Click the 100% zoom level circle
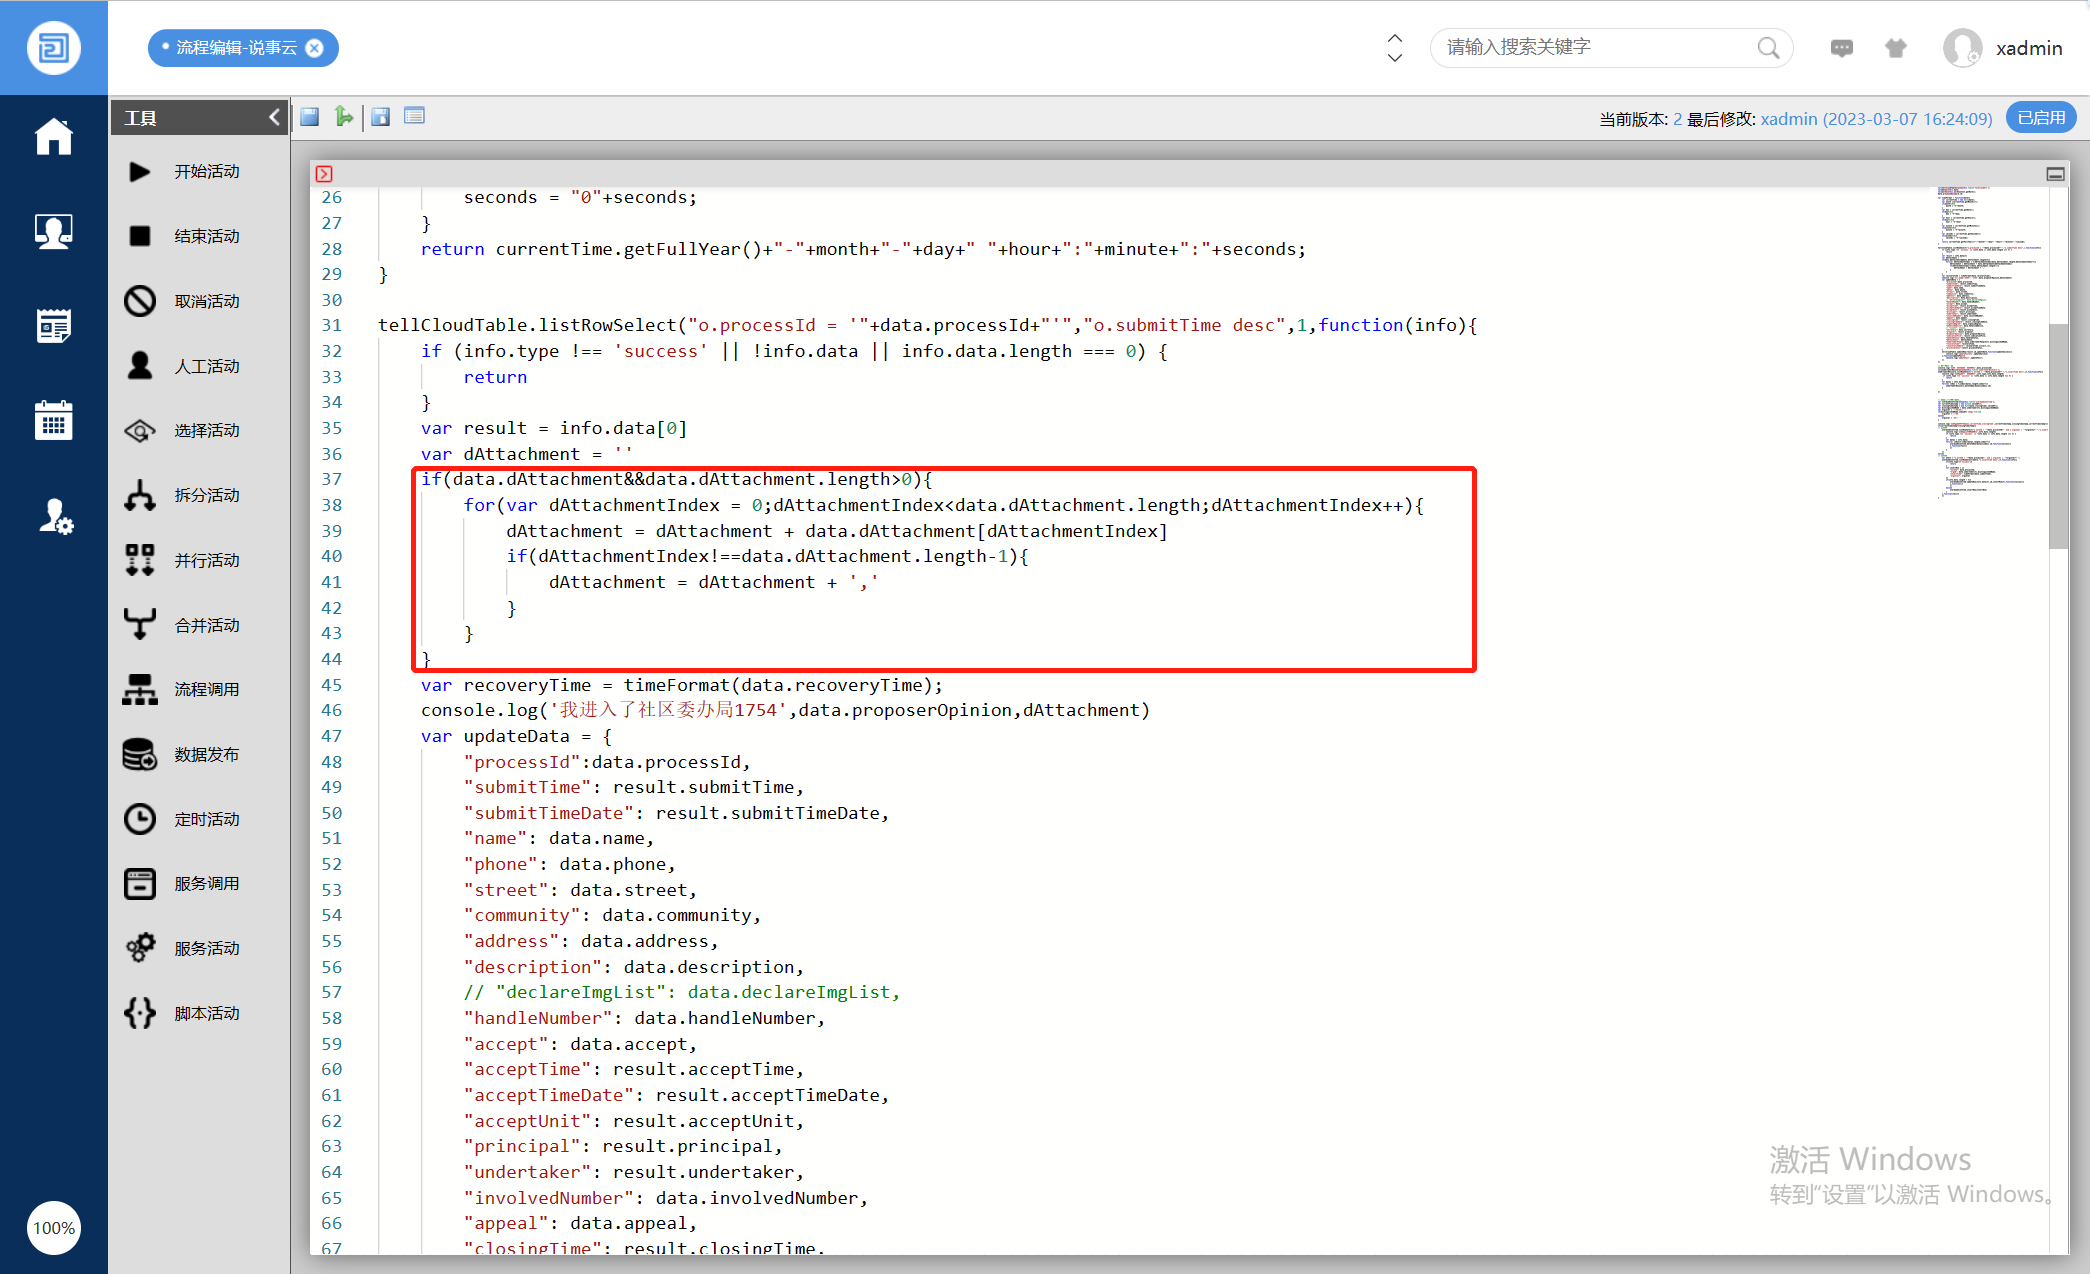The image size is (2090, 1274). point(54,1228)
